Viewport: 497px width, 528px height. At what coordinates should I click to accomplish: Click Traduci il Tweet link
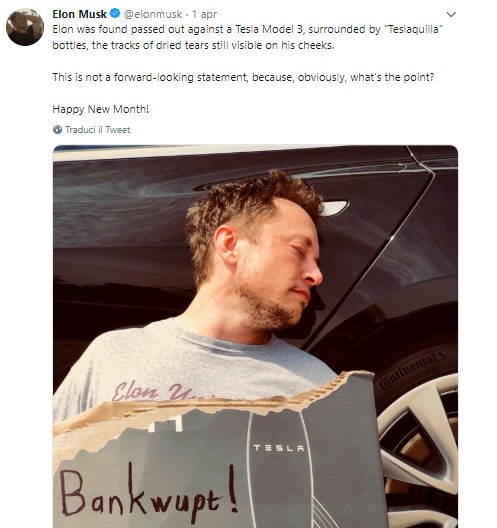tap(97, 130)
